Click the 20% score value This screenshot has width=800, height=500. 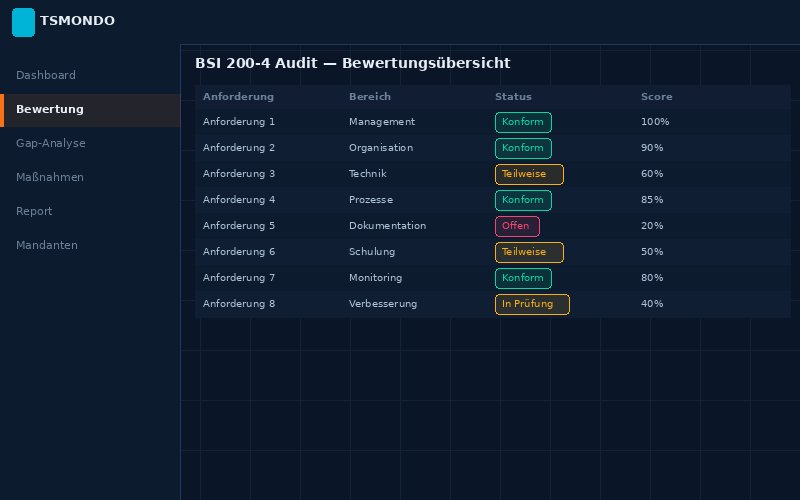coord(652,226)
